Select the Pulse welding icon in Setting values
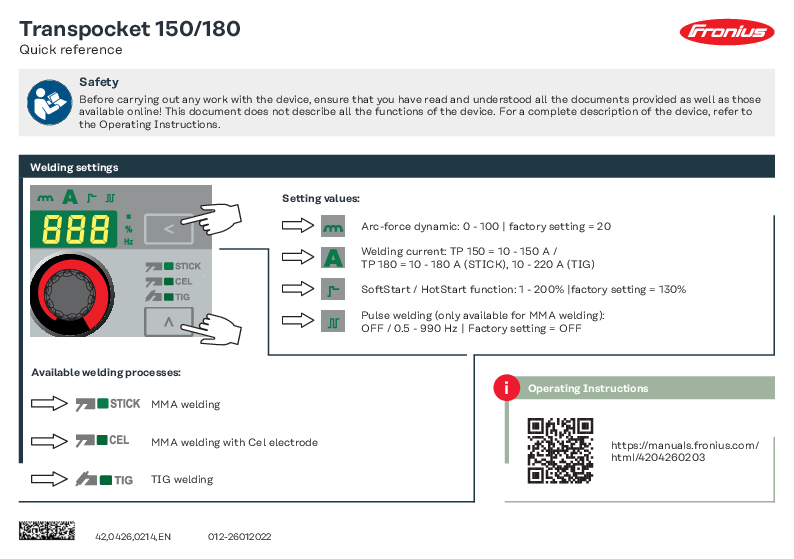This screenshot has width=794, height=559. tap(333, 321)
